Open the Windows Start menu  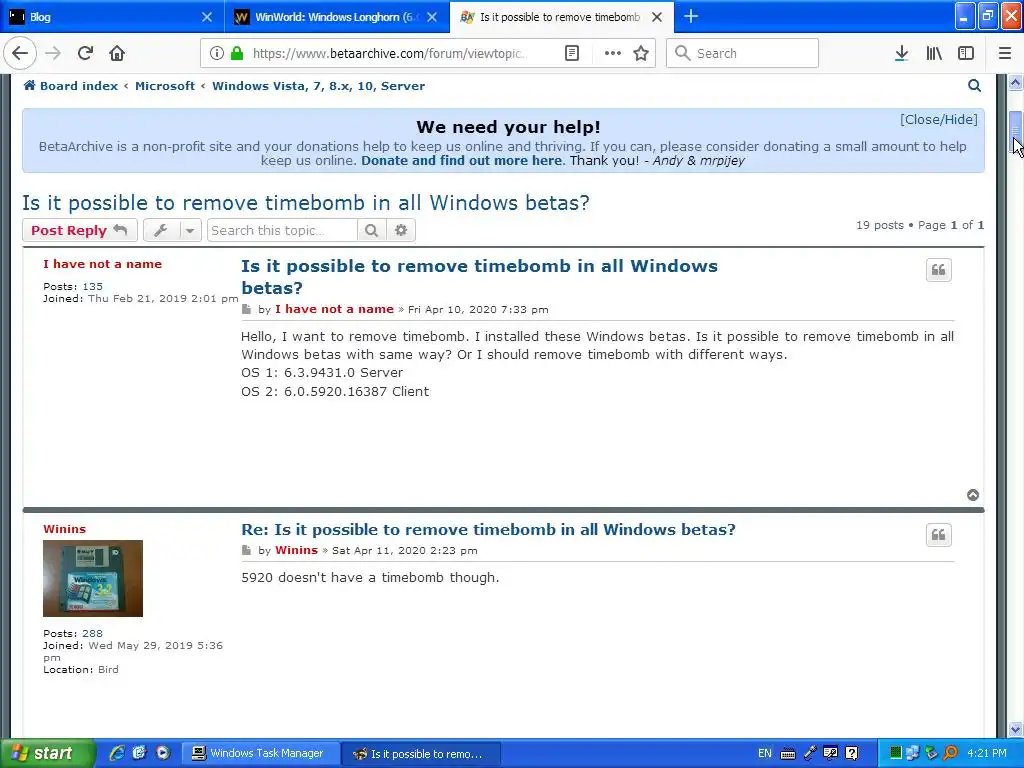click(x=47, y=753)
